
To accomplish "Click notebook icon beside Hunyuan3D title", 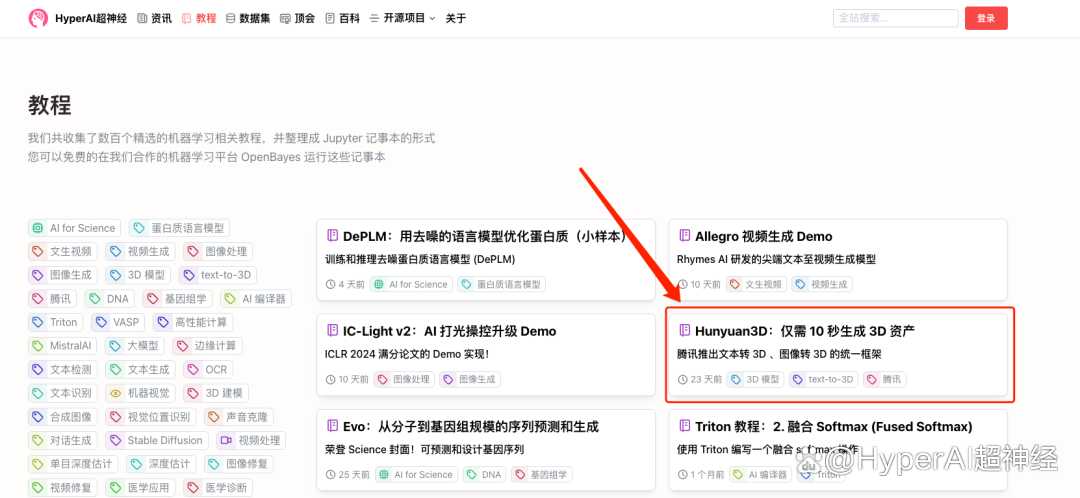I will pyautogui.click(x=685, y=331).
